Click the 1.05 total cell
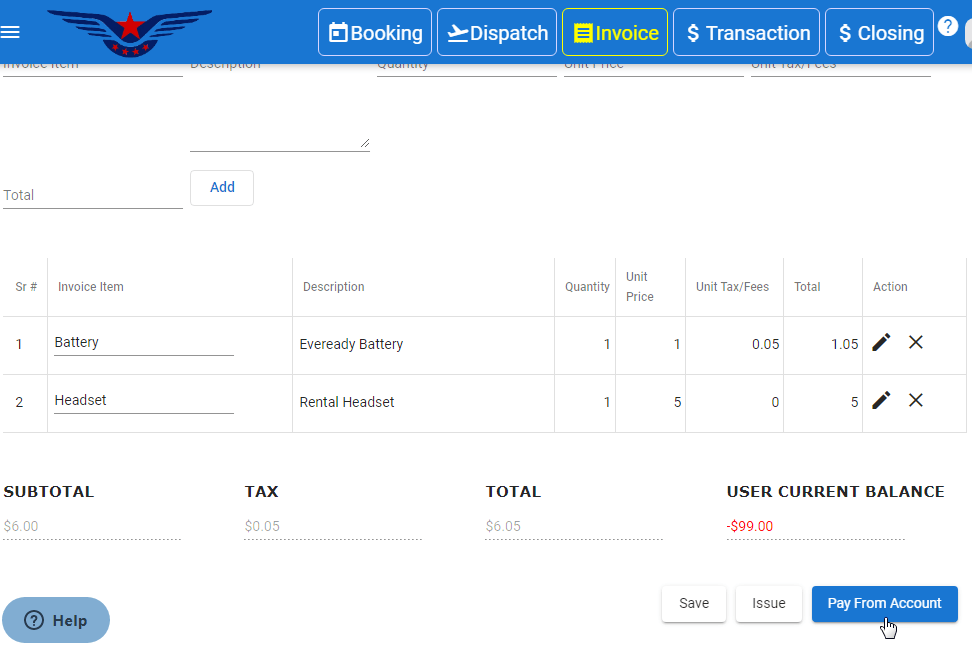The width and height of the screenshot is (972, 655). pyautogui.click(x=823, y=345)
